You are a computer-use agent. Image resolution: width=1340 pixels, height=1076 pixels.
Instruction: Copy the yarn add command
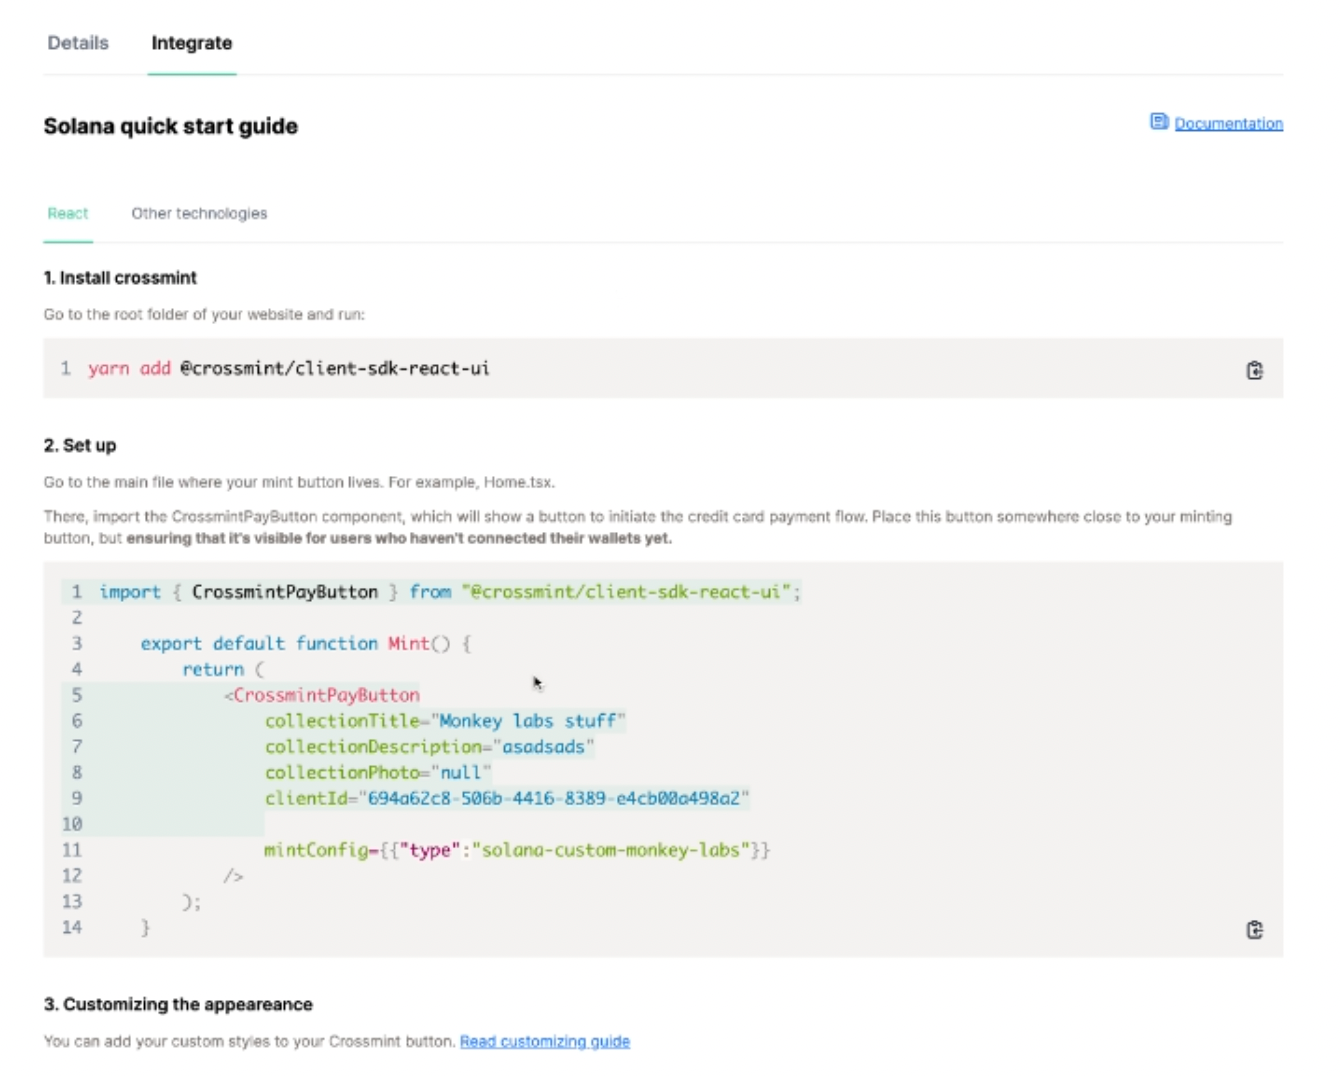pyautogui.click(x=1254, y=370)
